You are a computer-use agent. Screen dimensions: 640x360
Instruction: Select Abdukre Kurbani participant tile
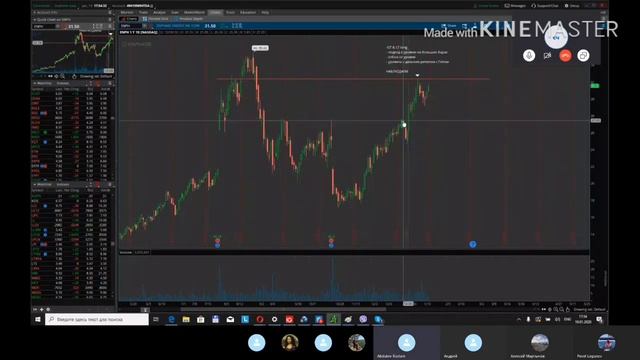[407, 343]
